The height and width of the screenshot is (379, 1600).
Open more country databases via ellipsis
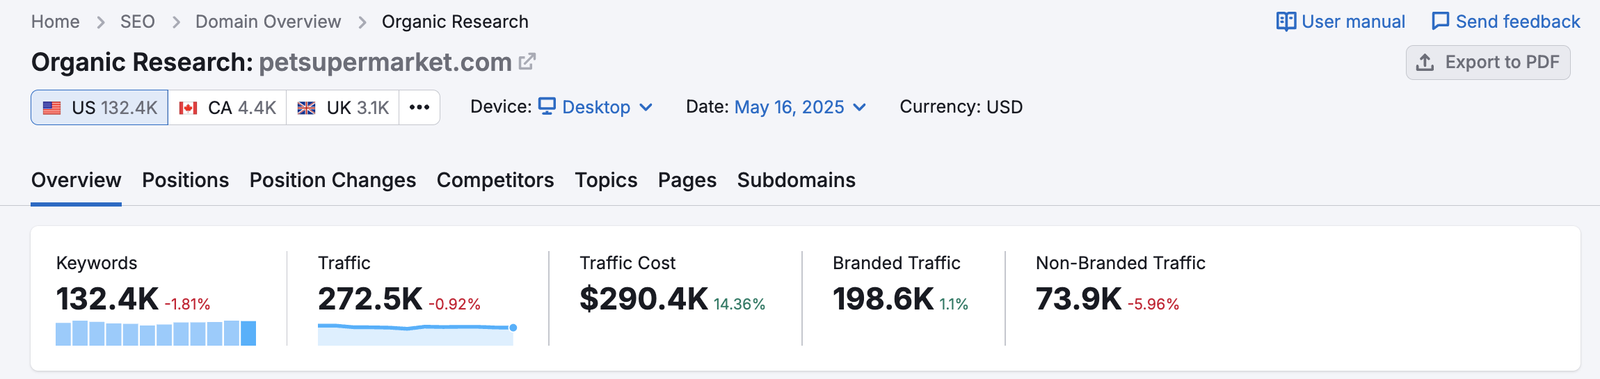[x=420, y=107]
